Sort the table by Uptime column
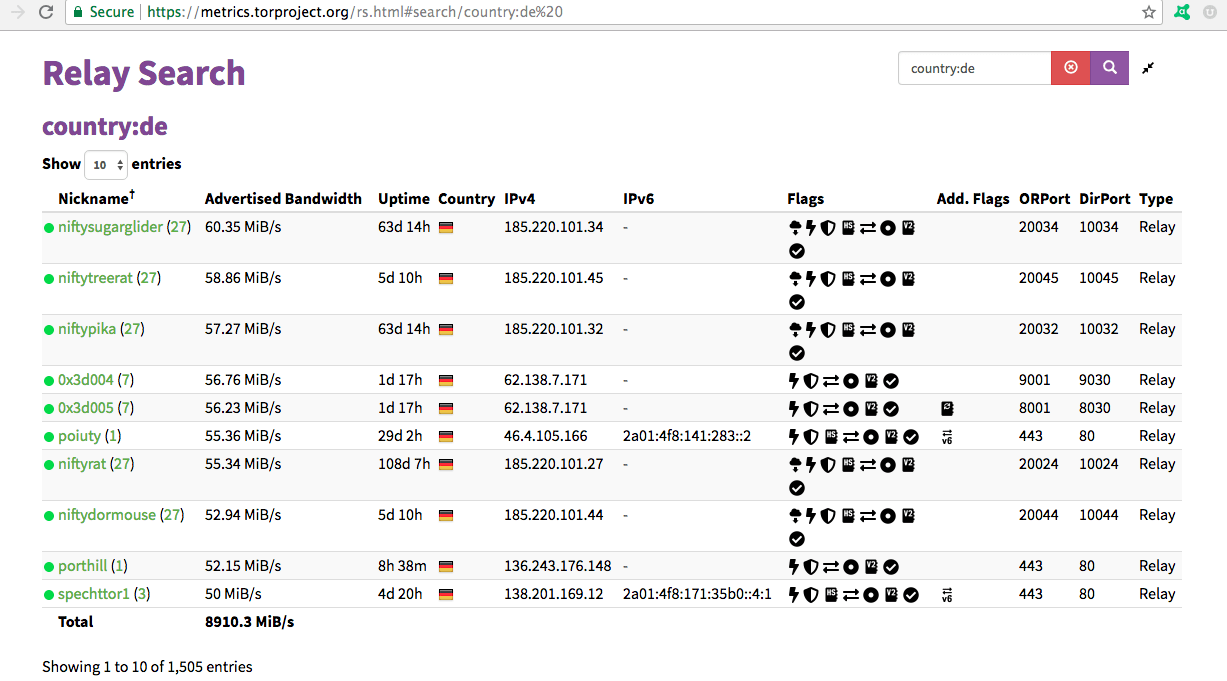The width and height of the screenshot is (1227, 681). click(x=404, y=198)
